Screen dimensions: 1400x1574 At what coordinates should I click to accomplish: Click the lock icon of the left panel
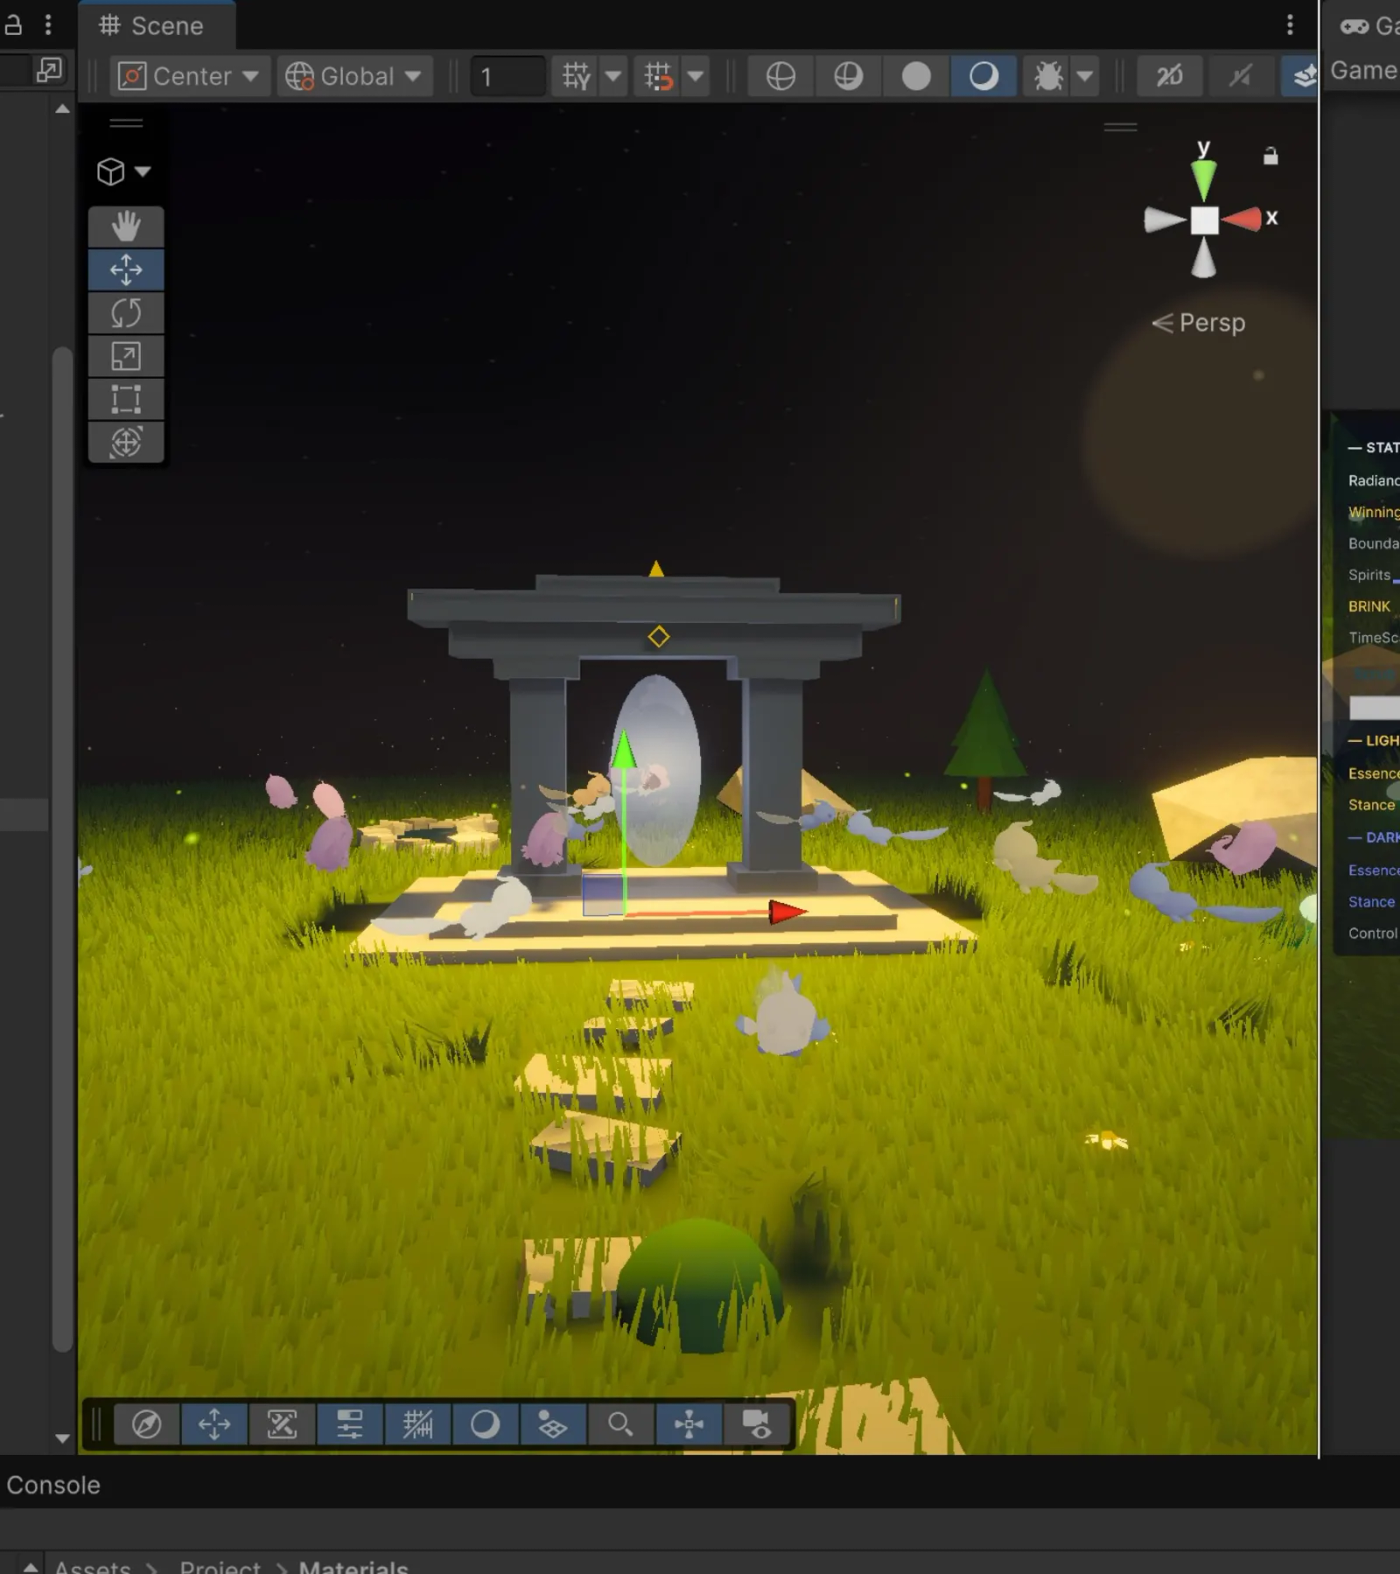13,24
